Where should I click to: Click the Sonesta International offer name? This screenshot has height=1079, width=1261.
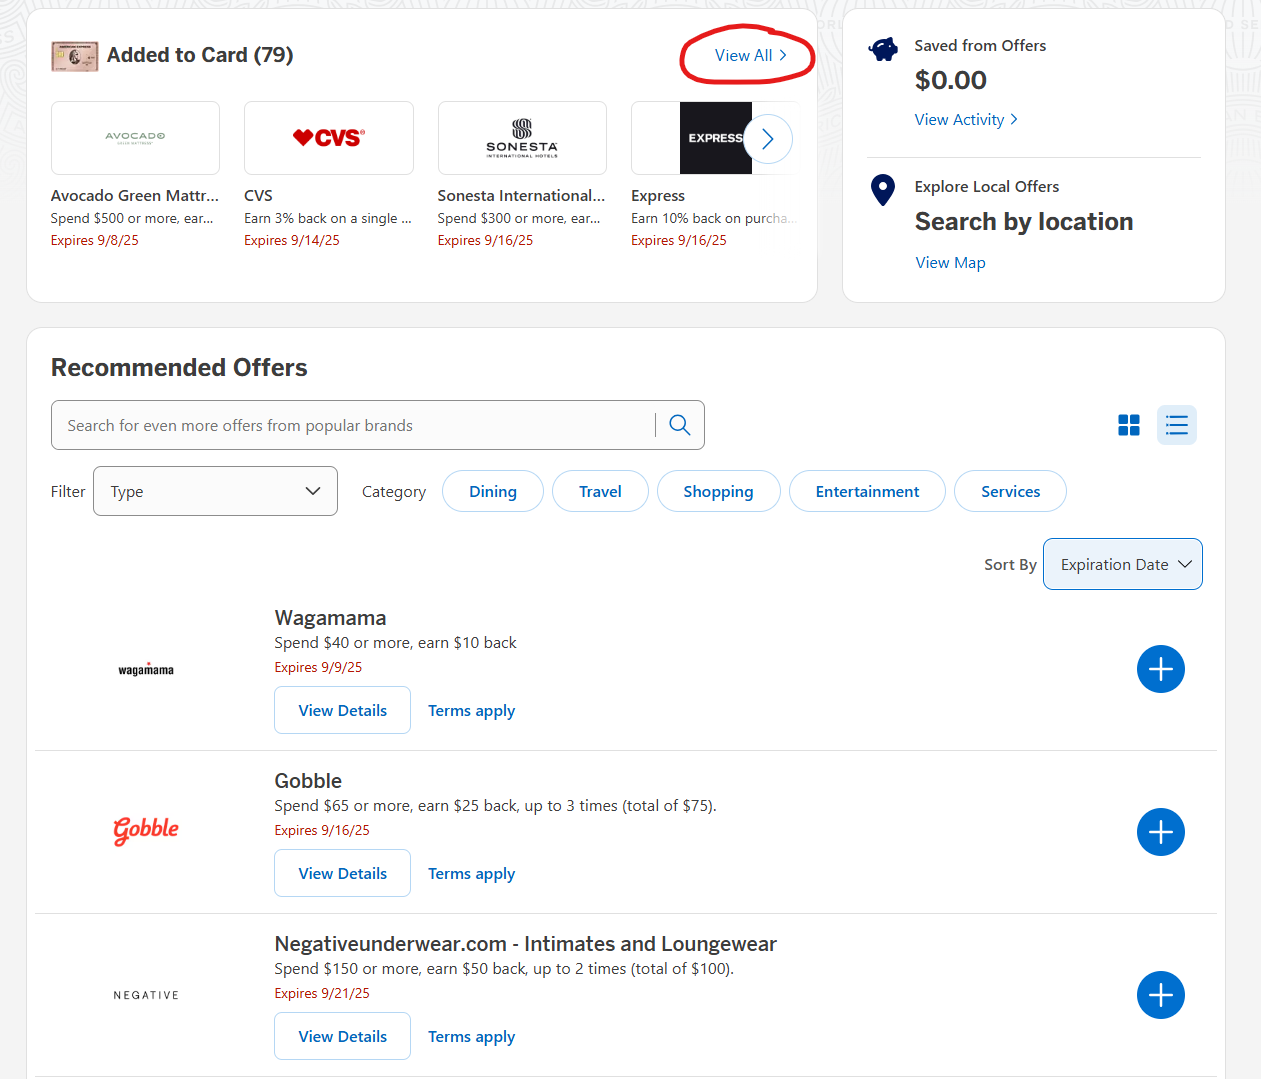[x=521, y=196]
